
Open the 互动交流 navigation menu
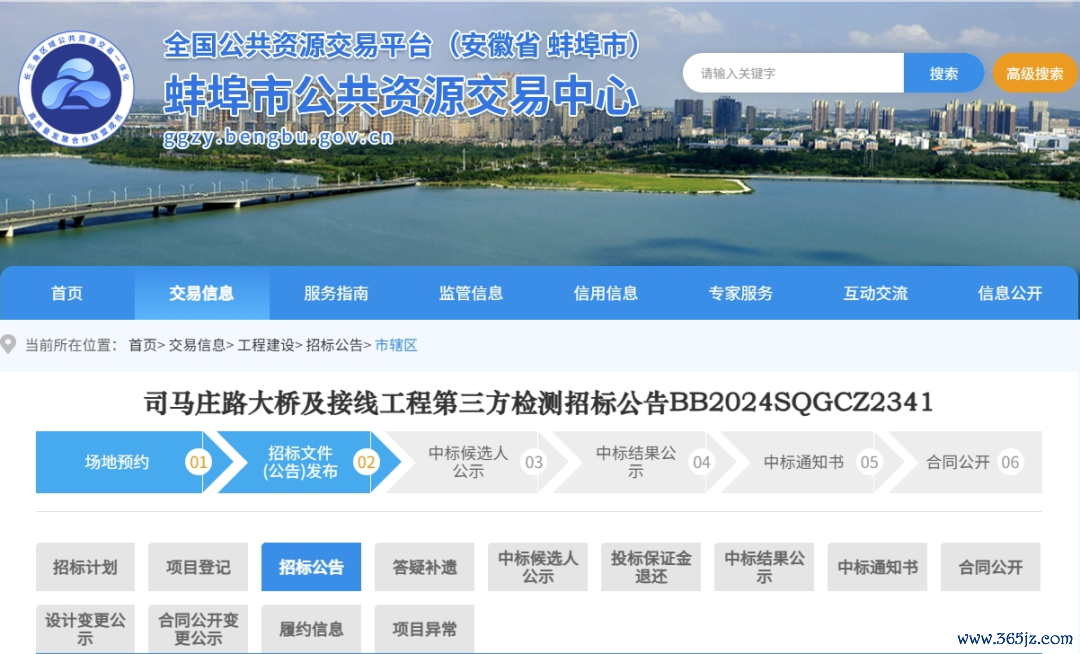pos(875,293)
